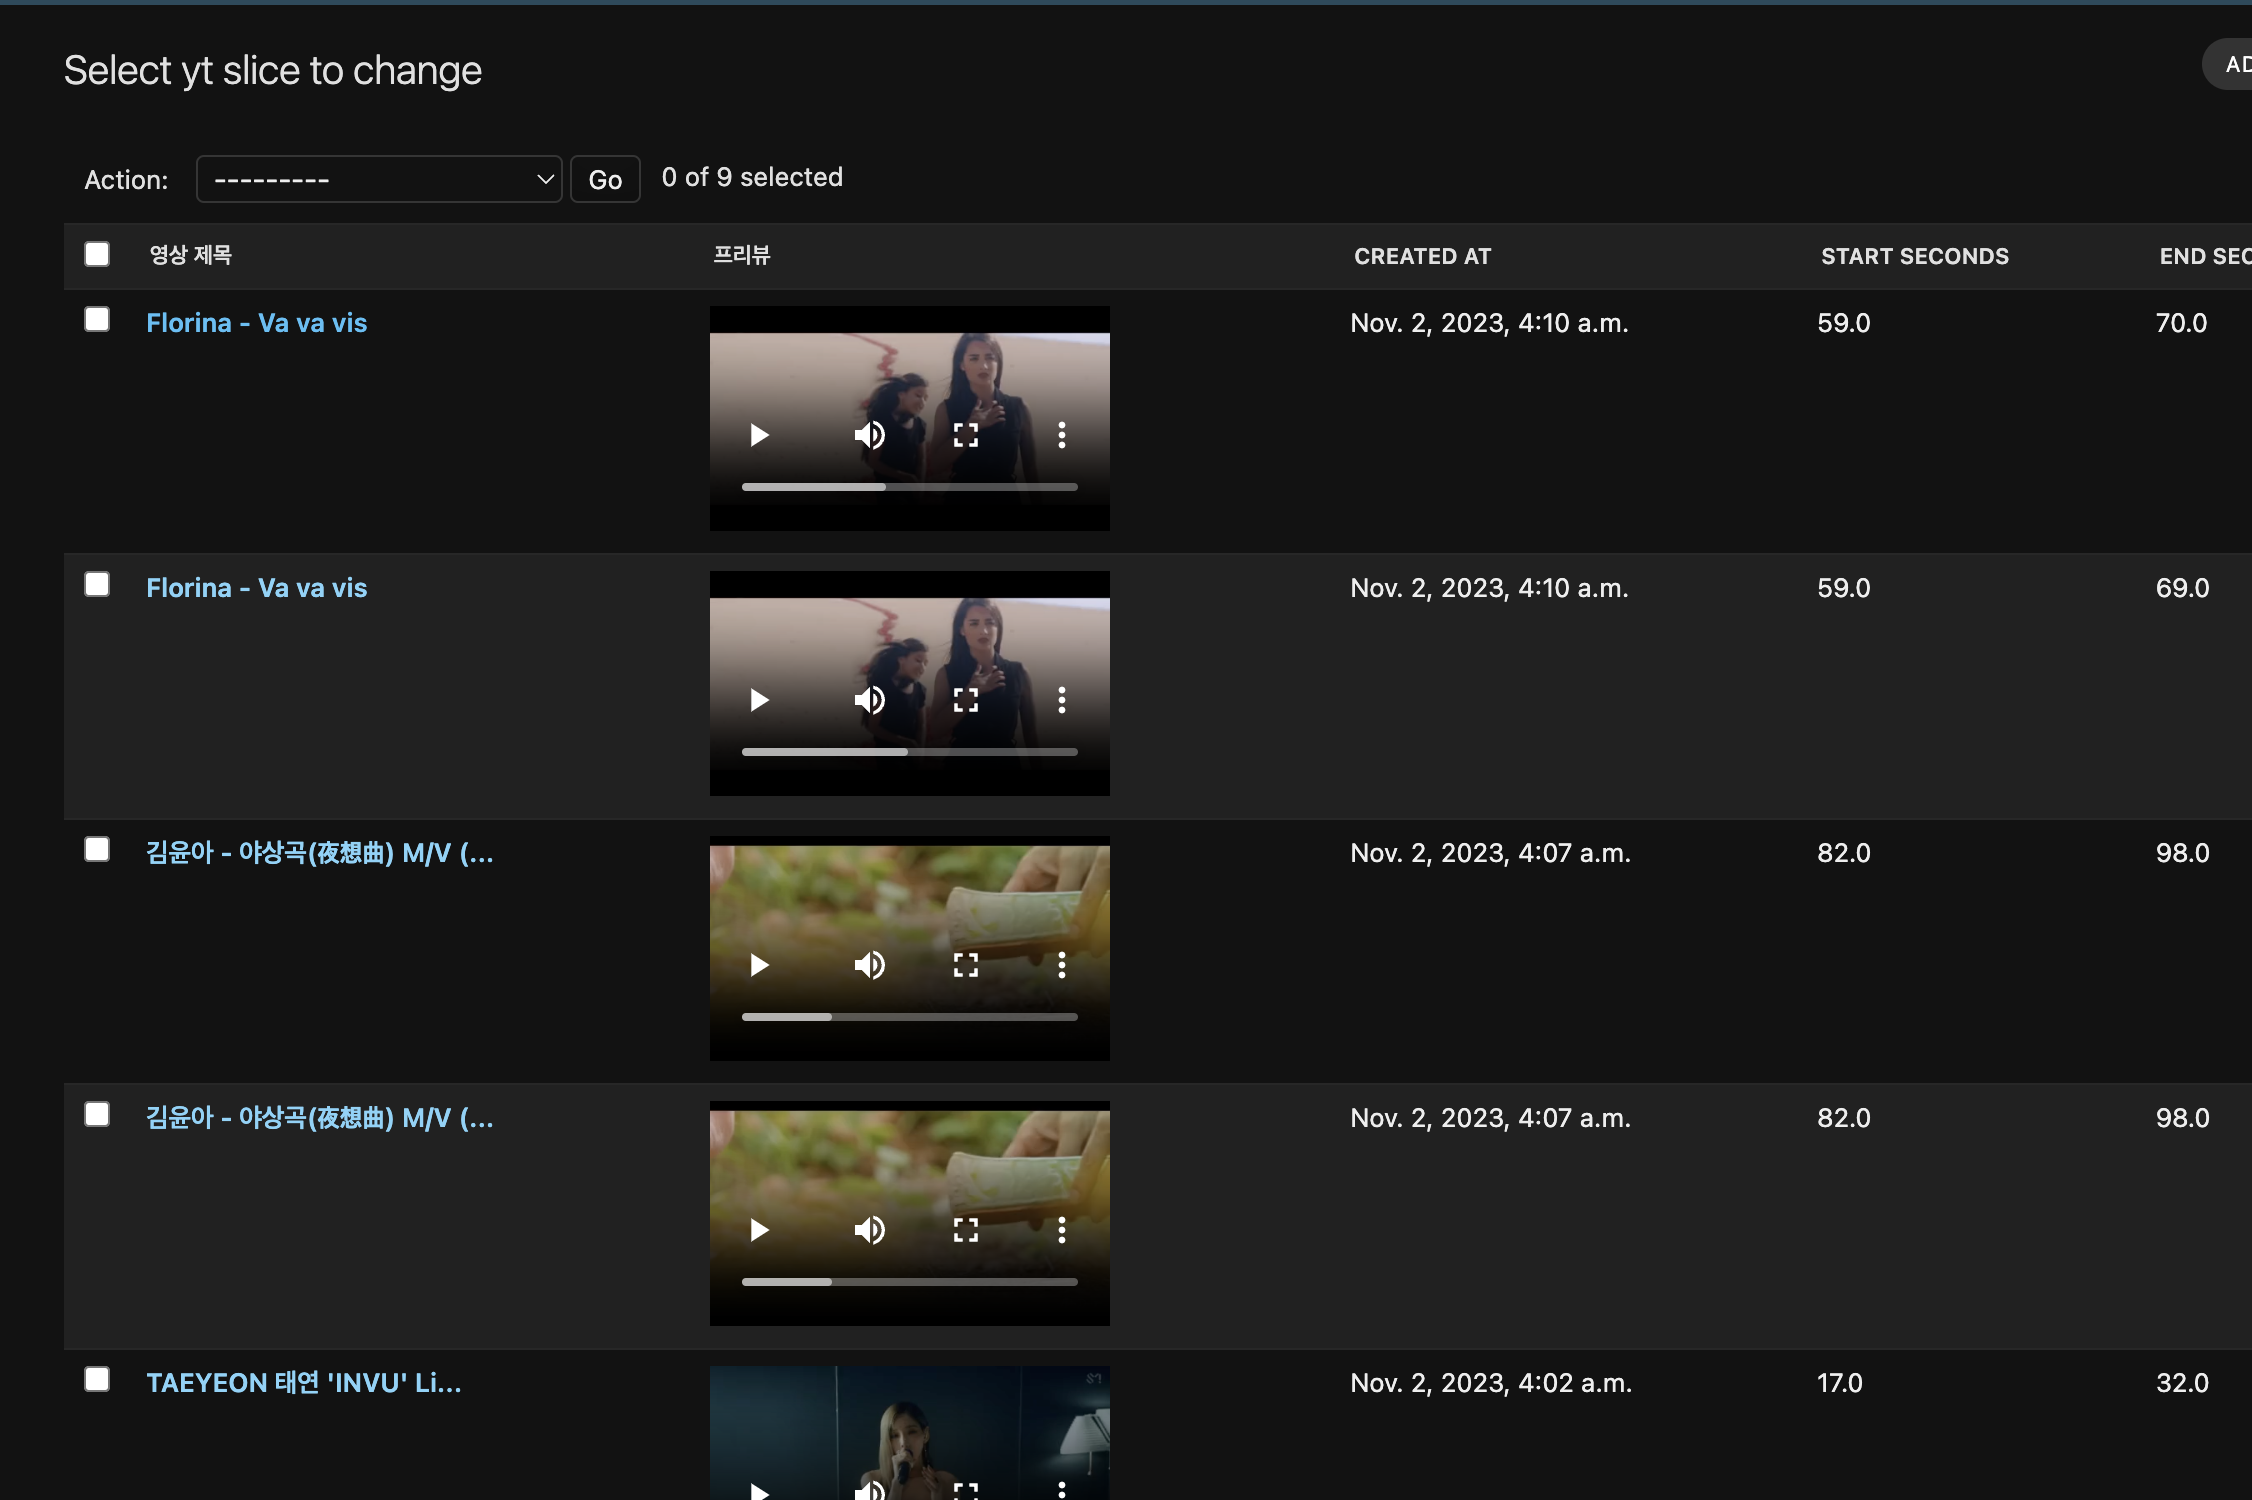Play the first Florina video preview

coord(759,435)
